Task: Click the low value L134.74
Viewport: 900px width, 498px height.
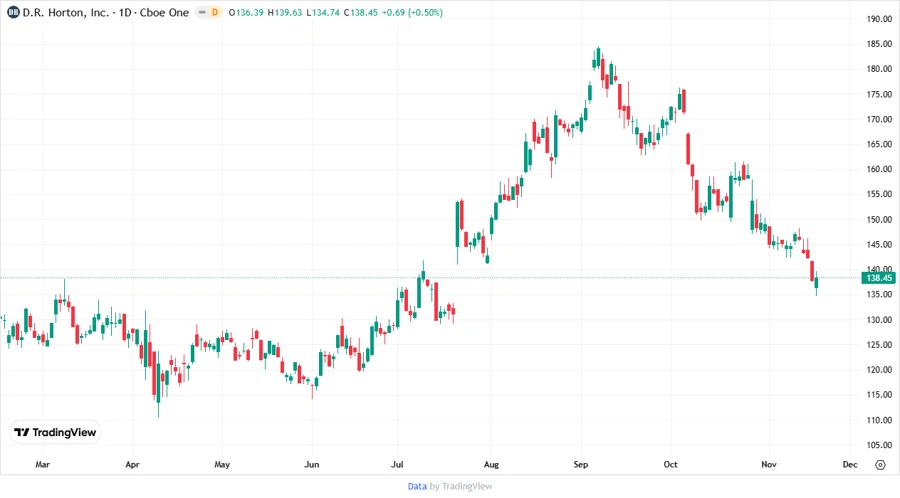Action: tap(323, 12)
